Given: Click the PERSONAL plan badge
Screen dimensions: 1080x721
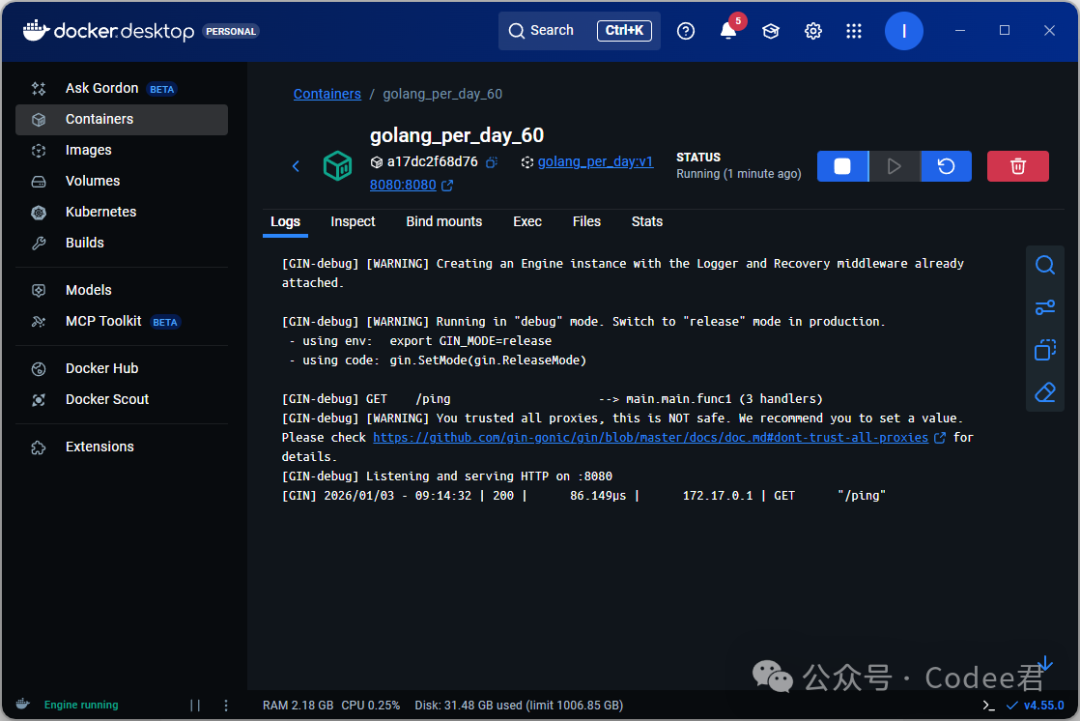Looking at the screenshot, I should [x=231, y=32].
